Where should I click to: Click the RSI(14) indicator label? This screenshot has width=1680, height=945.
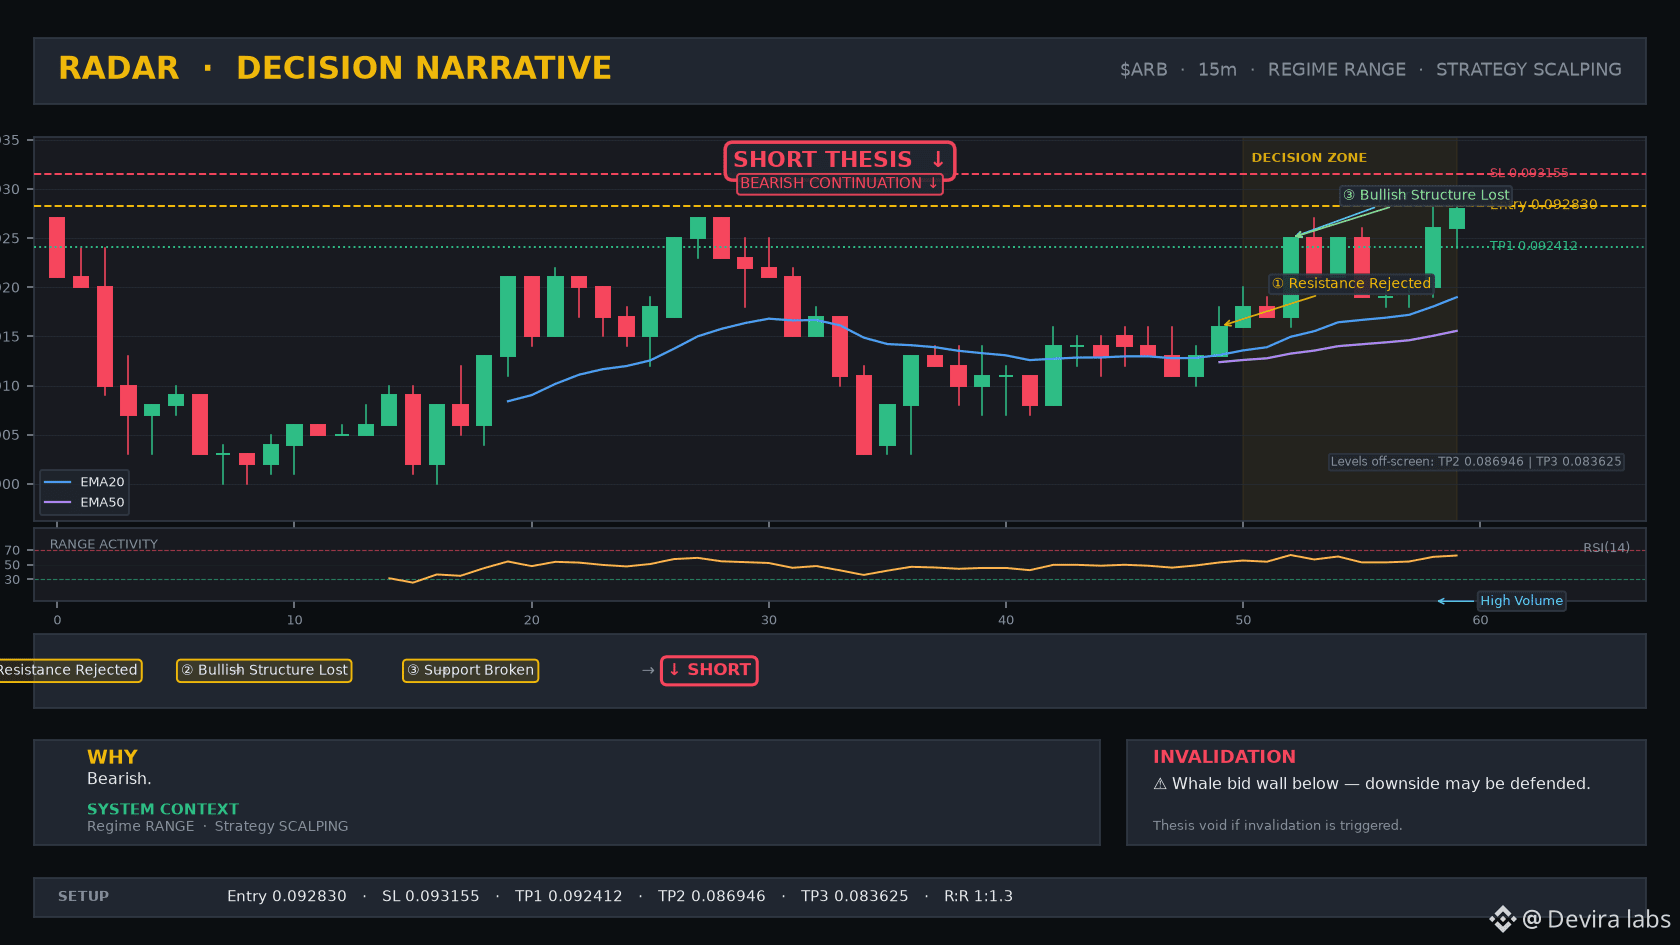[1606, 548]
